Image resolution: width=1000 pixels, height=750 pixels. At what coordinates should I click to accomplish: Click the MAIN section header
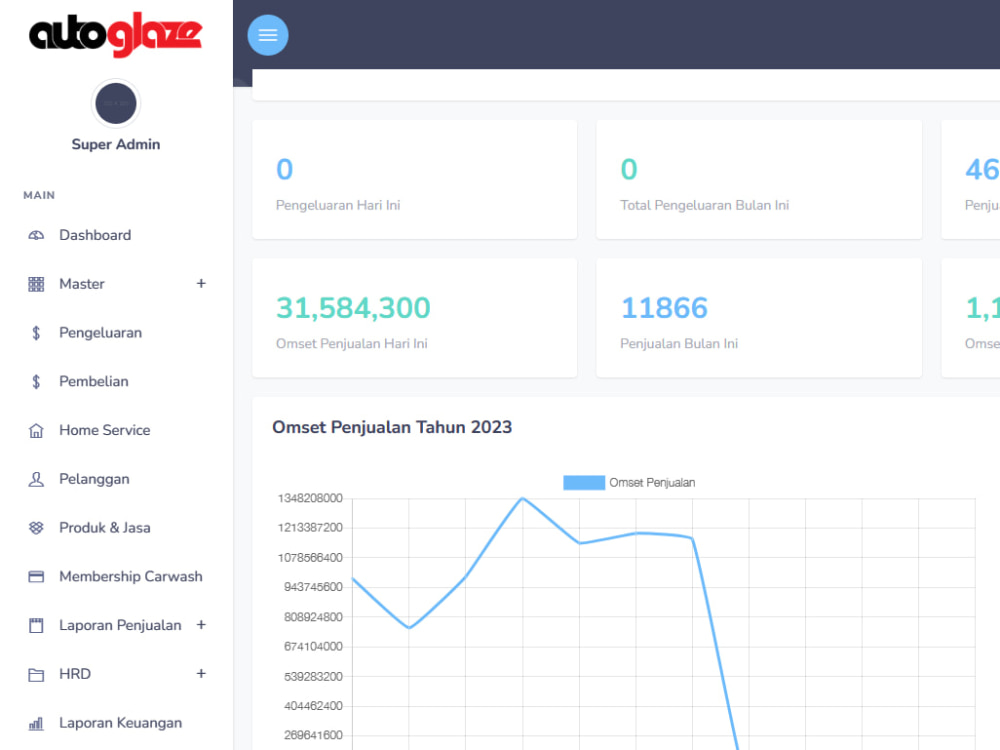click(x=39, y=195)
